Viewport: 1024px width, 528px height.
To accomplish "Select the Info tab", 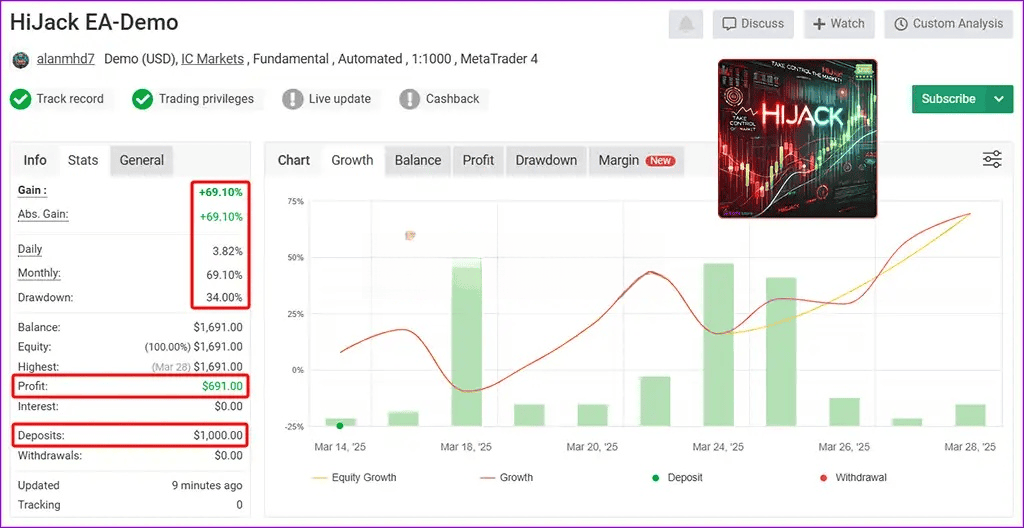I will click(35, 160).
